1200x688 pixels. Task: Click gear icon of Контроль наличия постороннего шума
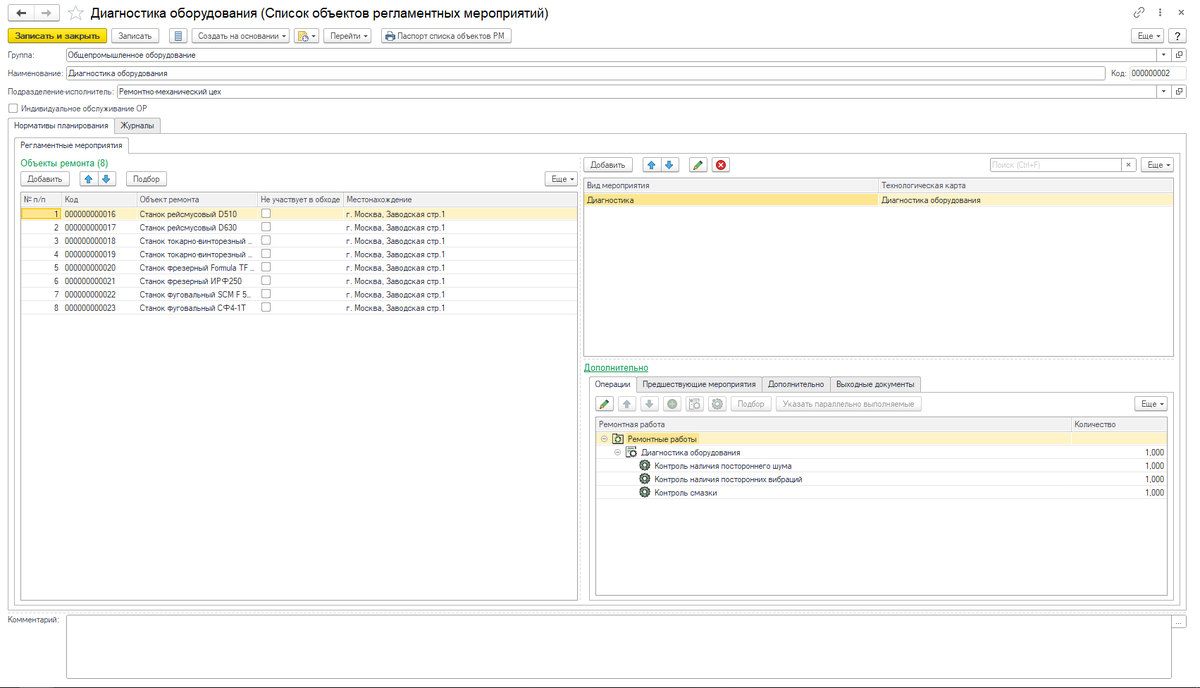(645, 466)
